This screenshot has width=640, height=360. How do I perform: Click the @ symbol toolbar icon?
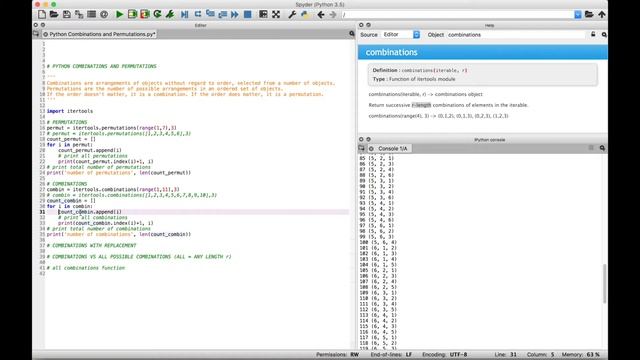(x=104, y=14)
